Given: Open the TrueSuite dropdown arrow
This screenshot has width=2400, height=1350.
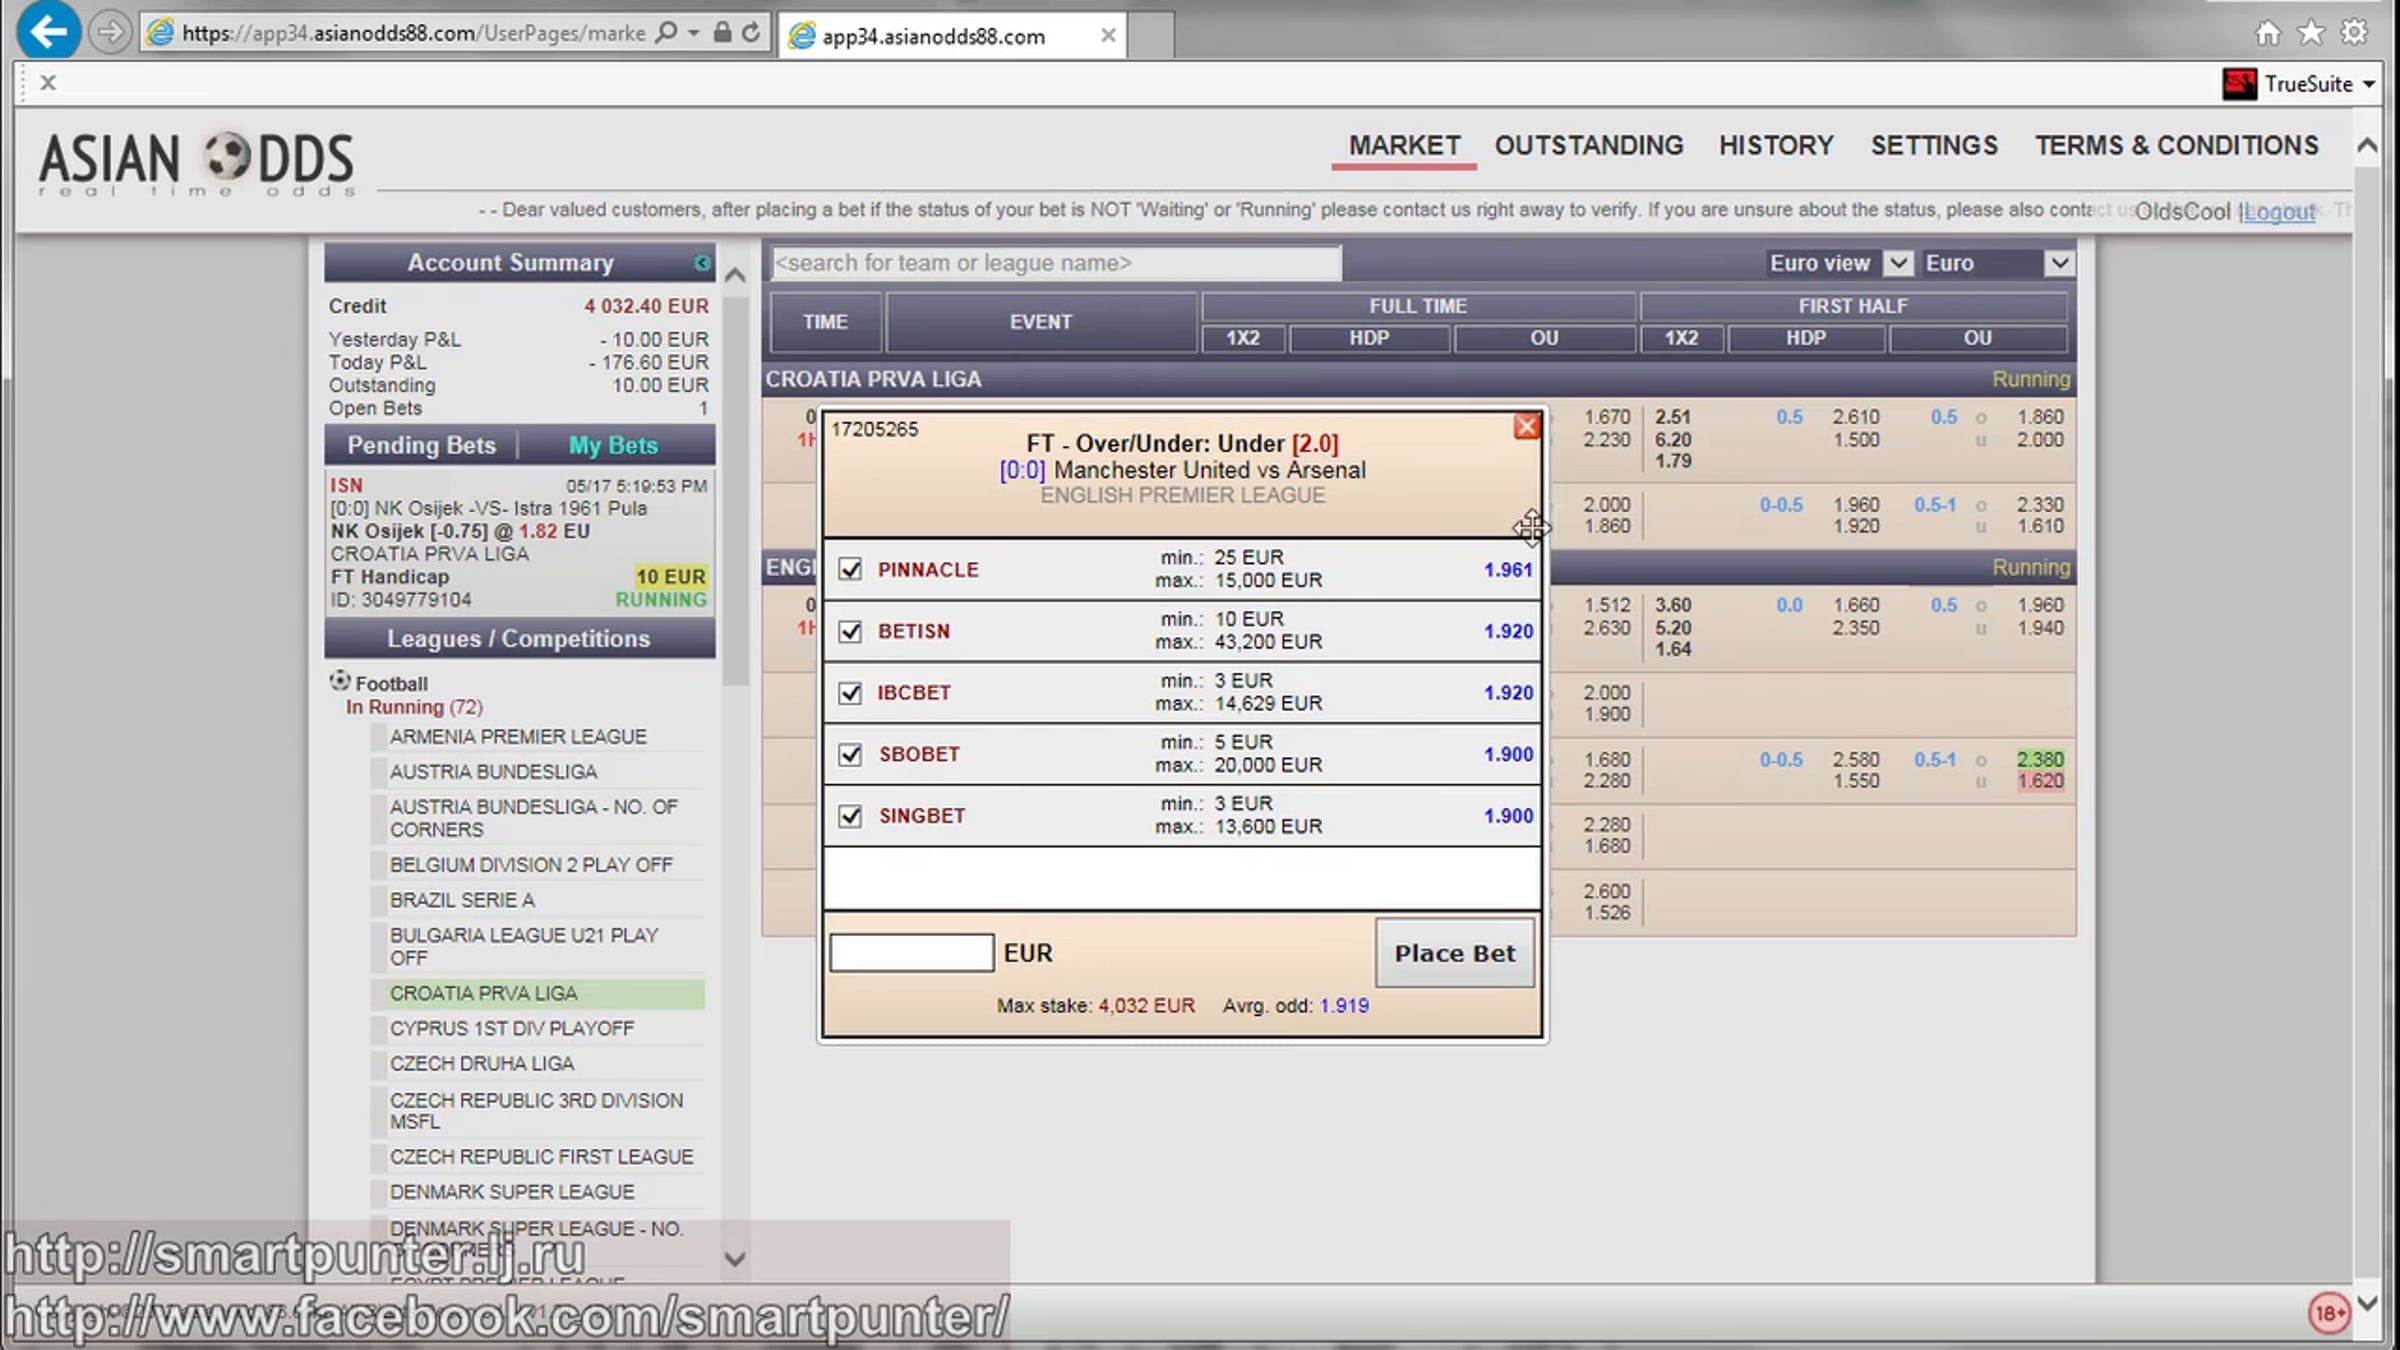Looking at the screenshot, I should 2369,85.
